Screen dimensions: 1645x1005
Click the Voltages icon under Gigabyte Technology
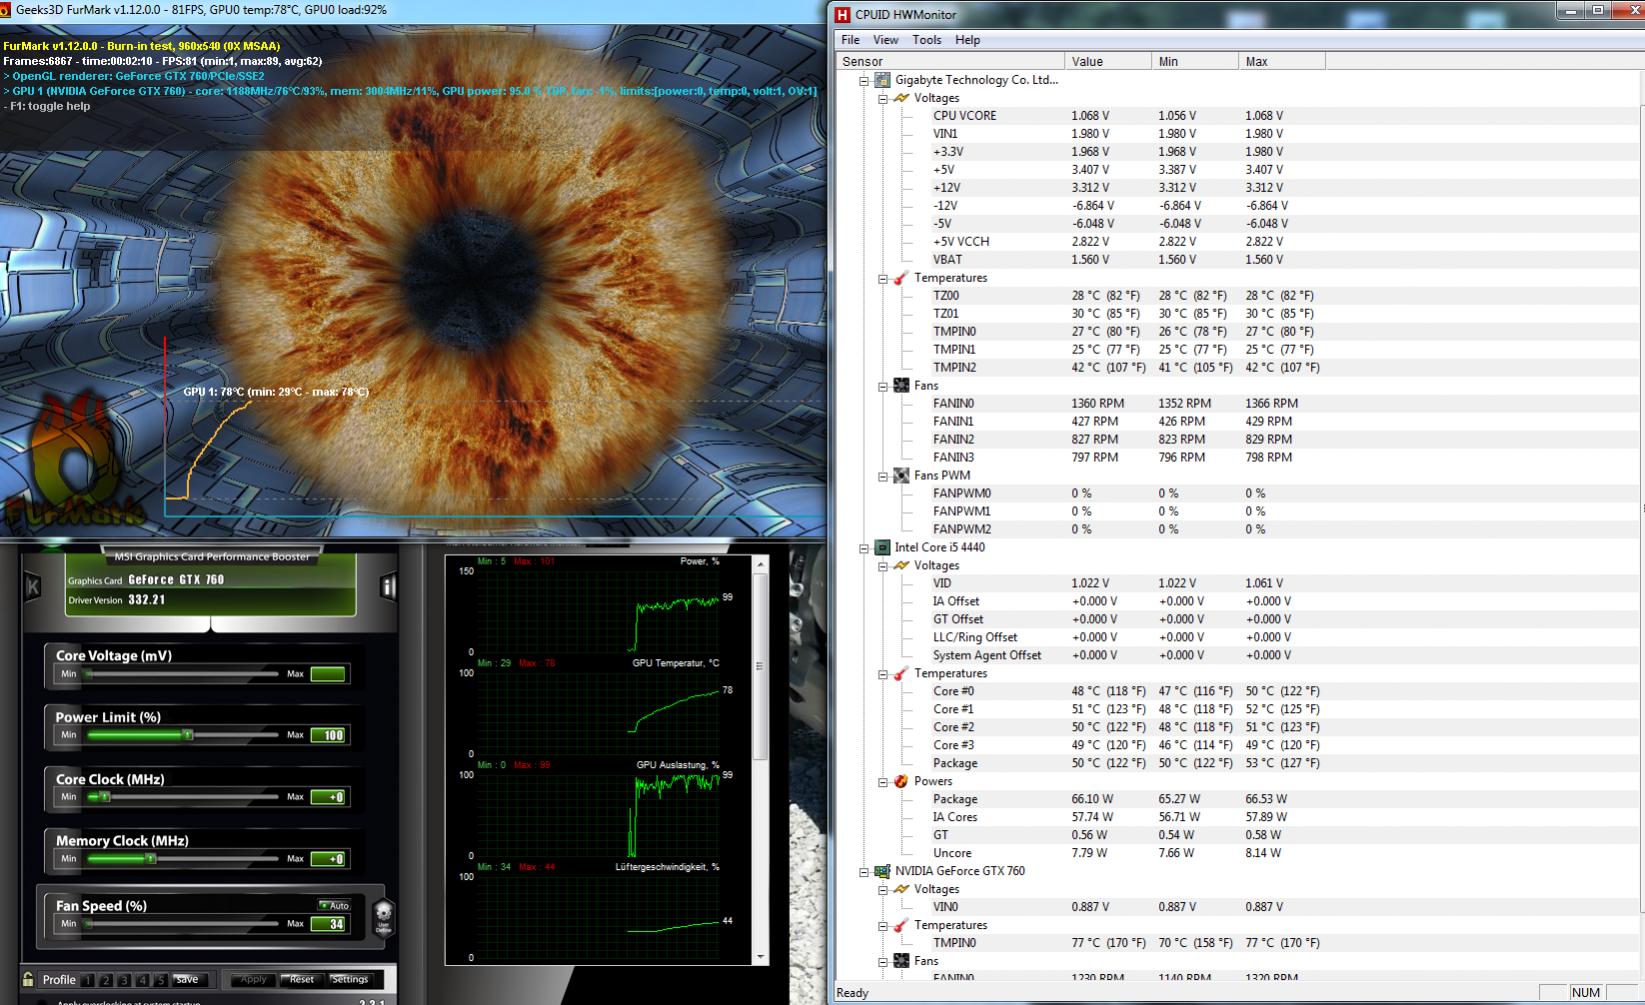(x=901, y=98)
